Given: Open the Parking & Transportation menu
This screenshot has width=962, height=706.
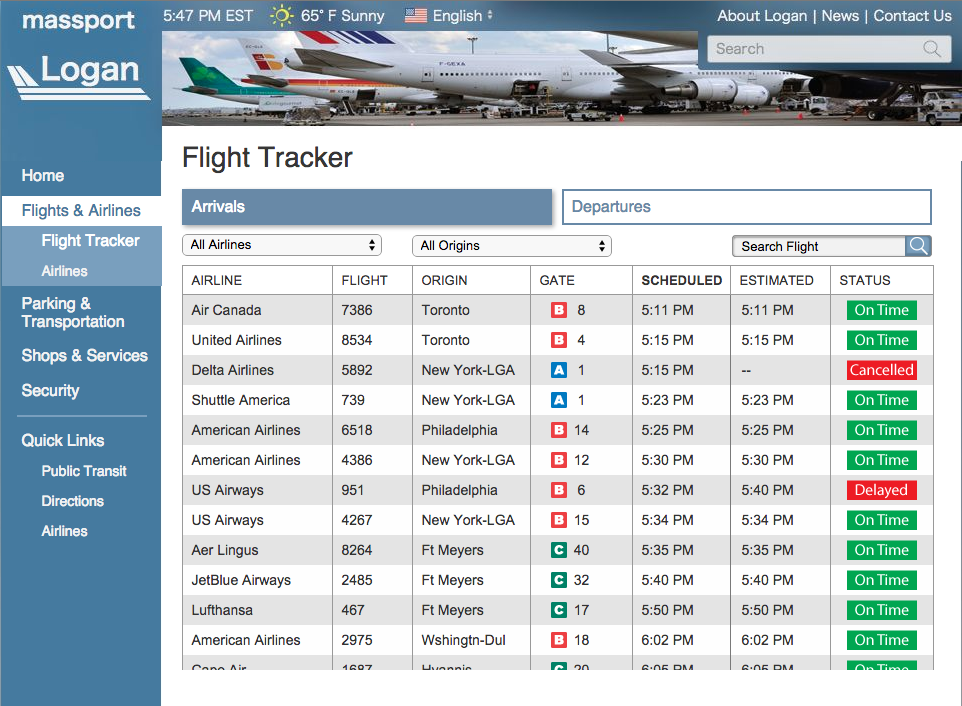Looking at the screenshot, I should point(73,312).
